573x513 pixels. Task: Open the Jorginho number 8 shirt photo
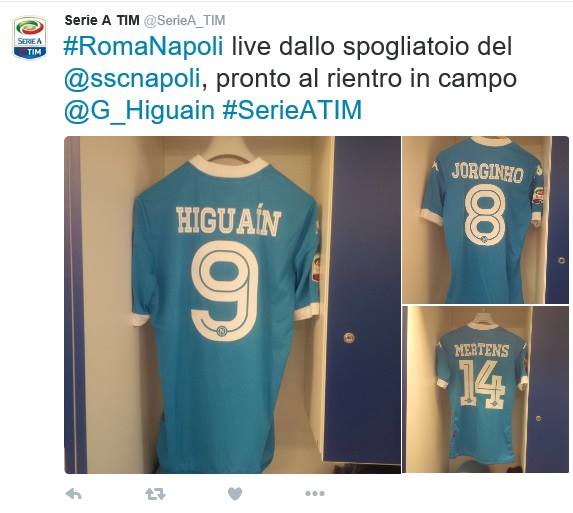[x=486, y=220]
